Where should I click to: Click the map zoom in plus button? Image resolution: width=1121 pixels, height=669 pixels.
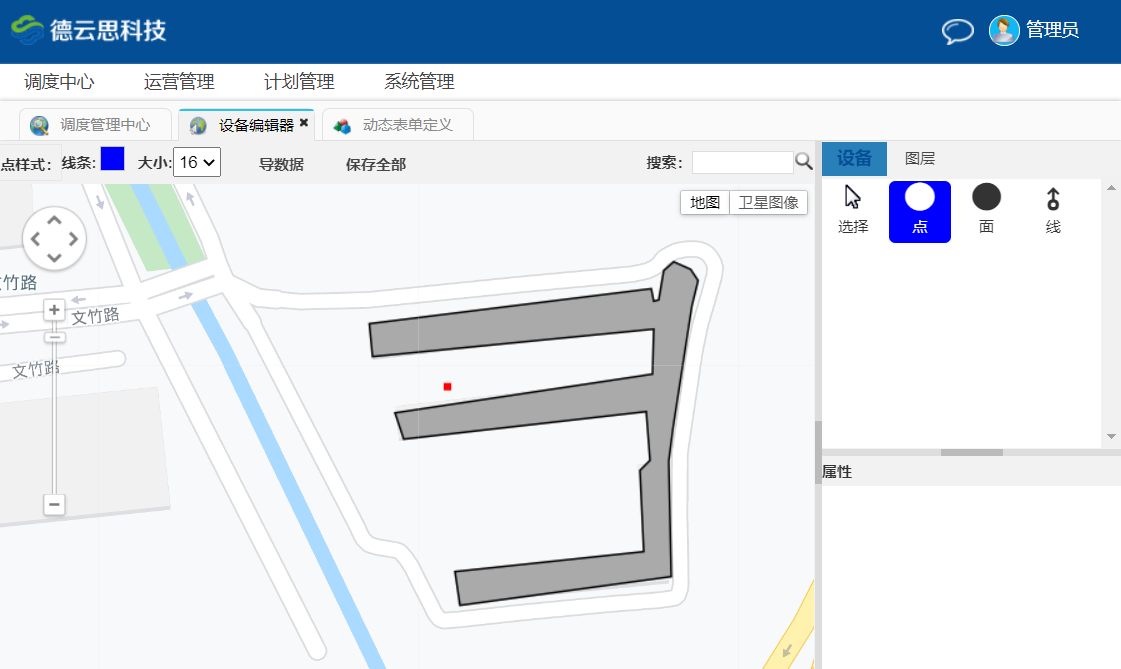pyautogui.click(x=55, y=310)
